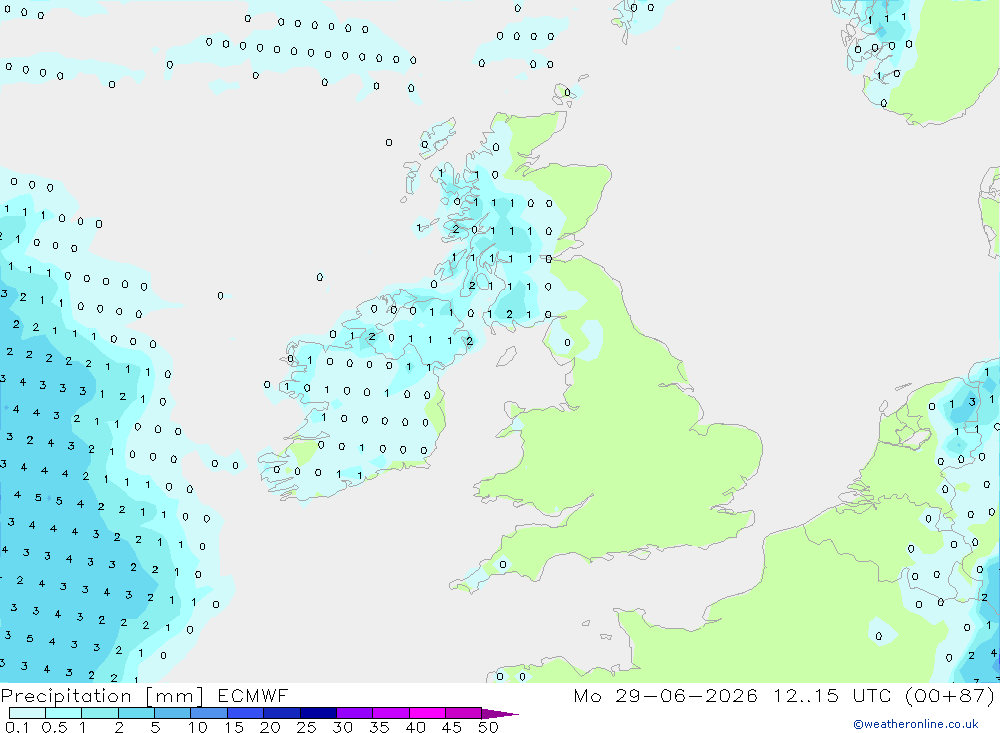Click legend scale label '50'
1000x733 pixels.
pyautogui.click(x=488, y=727)
